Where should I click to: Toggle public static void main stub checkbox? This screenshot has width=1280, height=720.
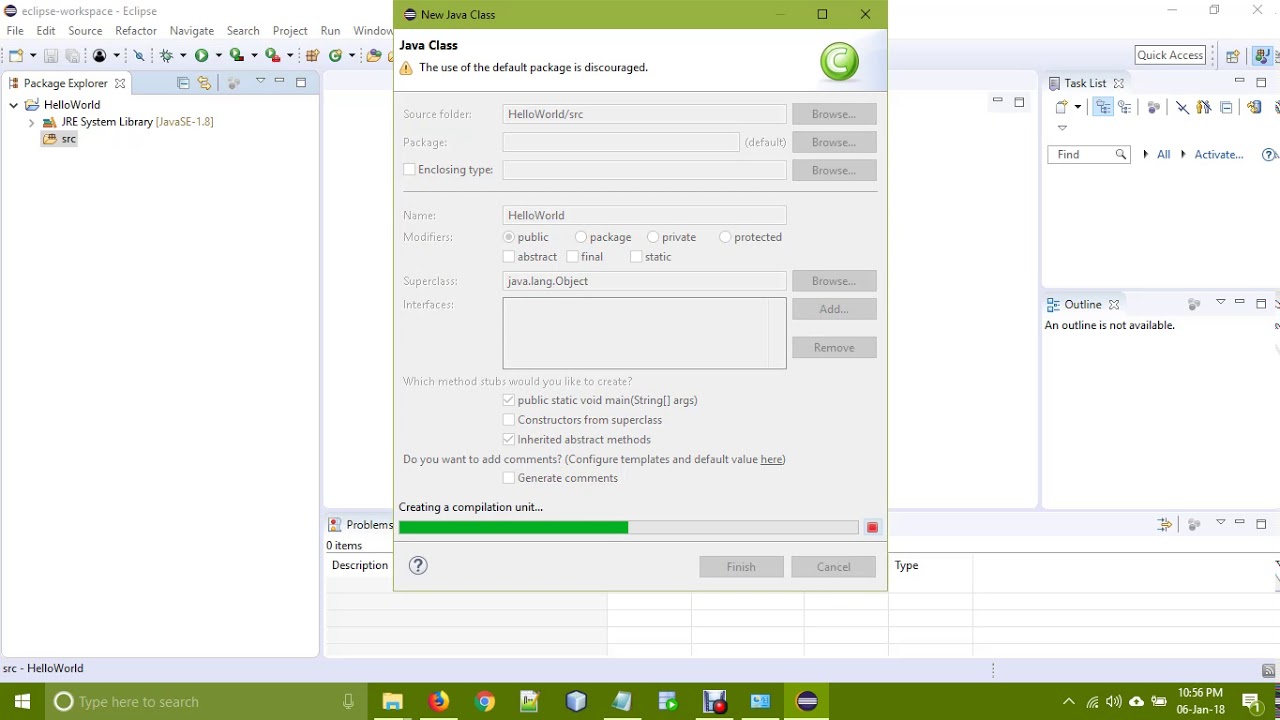click(509, 400)
